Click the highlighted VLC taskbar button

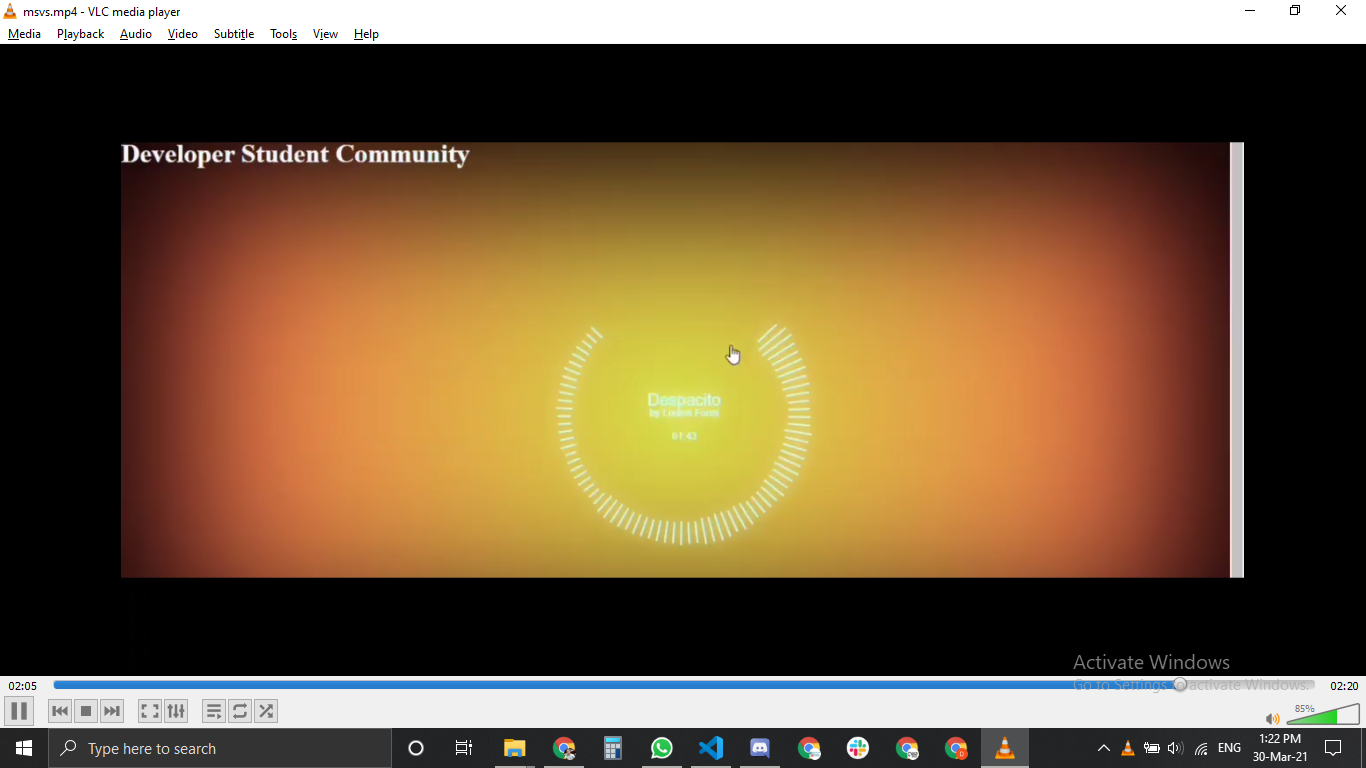1004,748
